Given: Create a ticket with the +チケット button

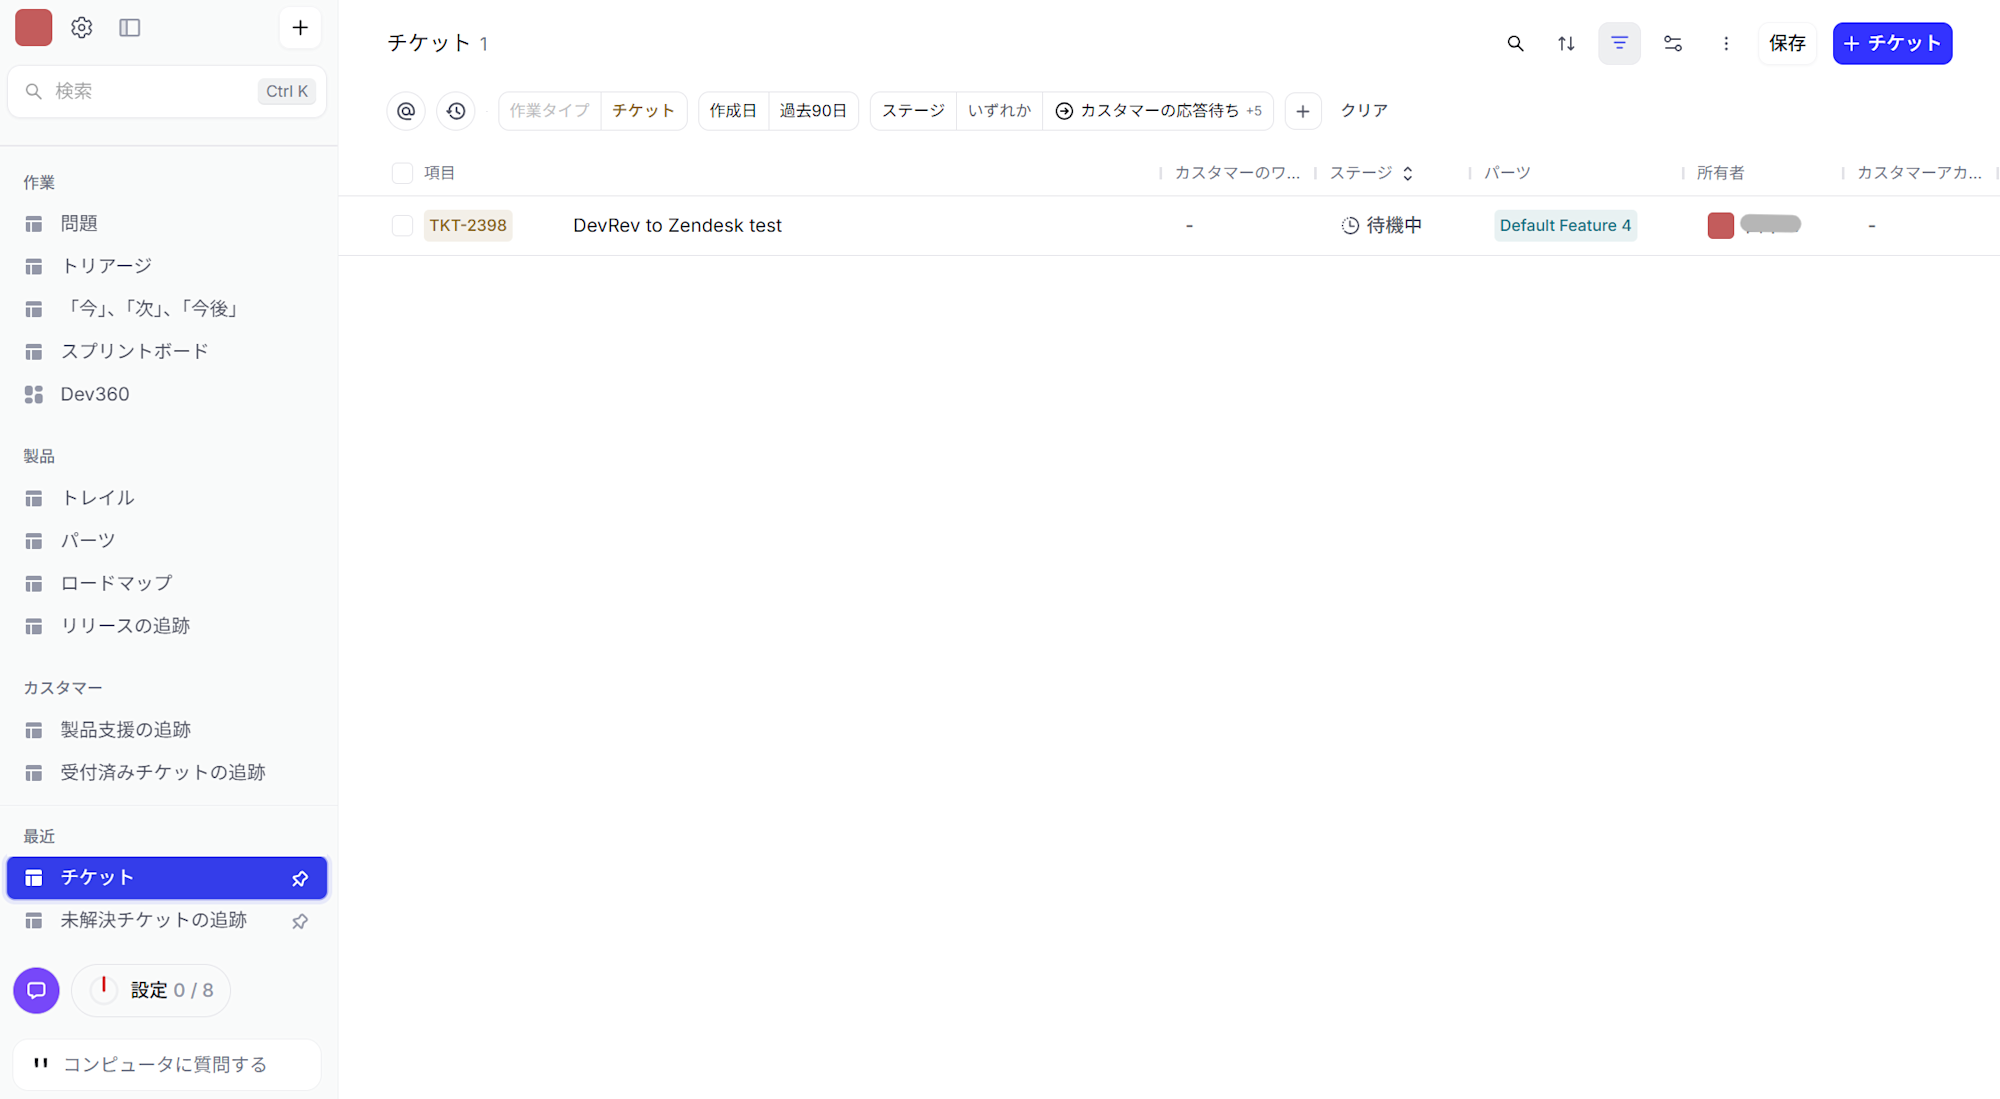Looking at the screenshot, I should [x=1891, y=43].
